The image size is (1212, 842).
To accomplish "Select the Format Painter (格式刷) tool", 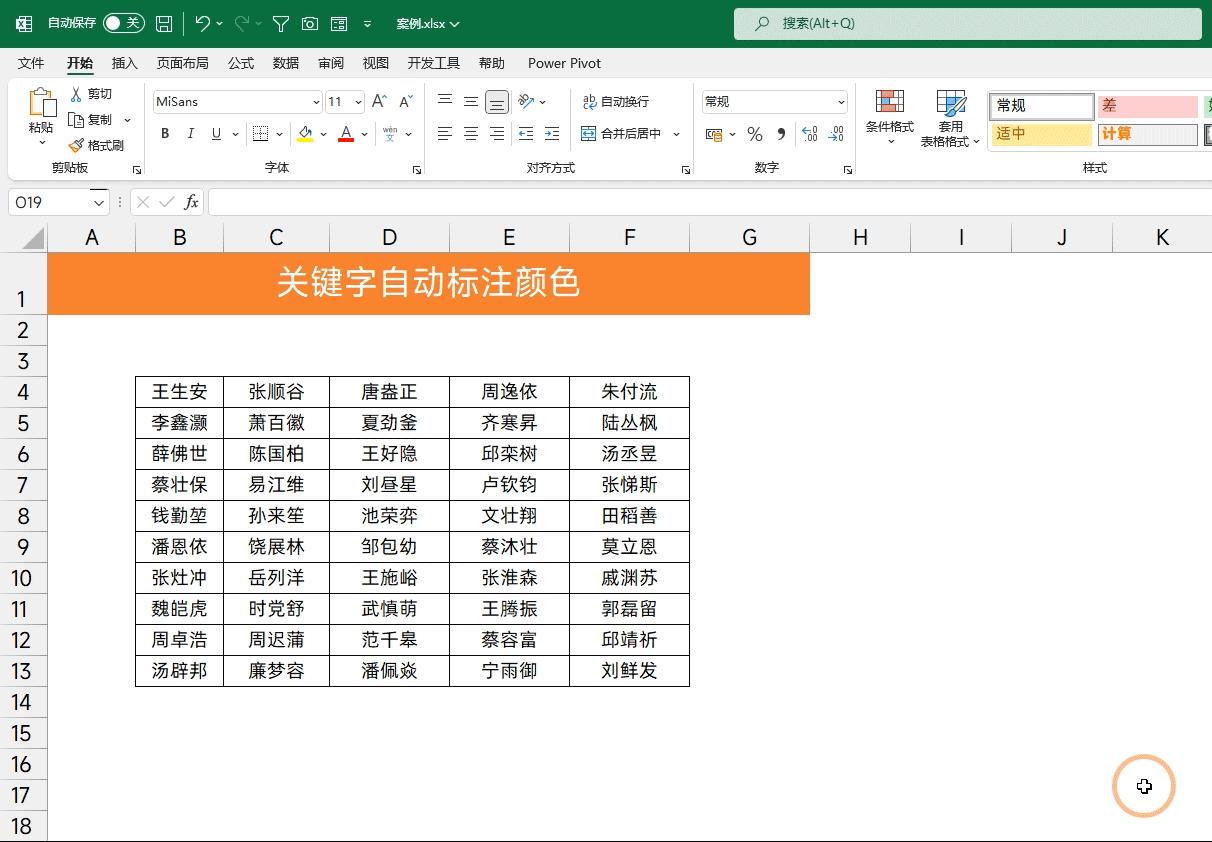I will 104,144.
